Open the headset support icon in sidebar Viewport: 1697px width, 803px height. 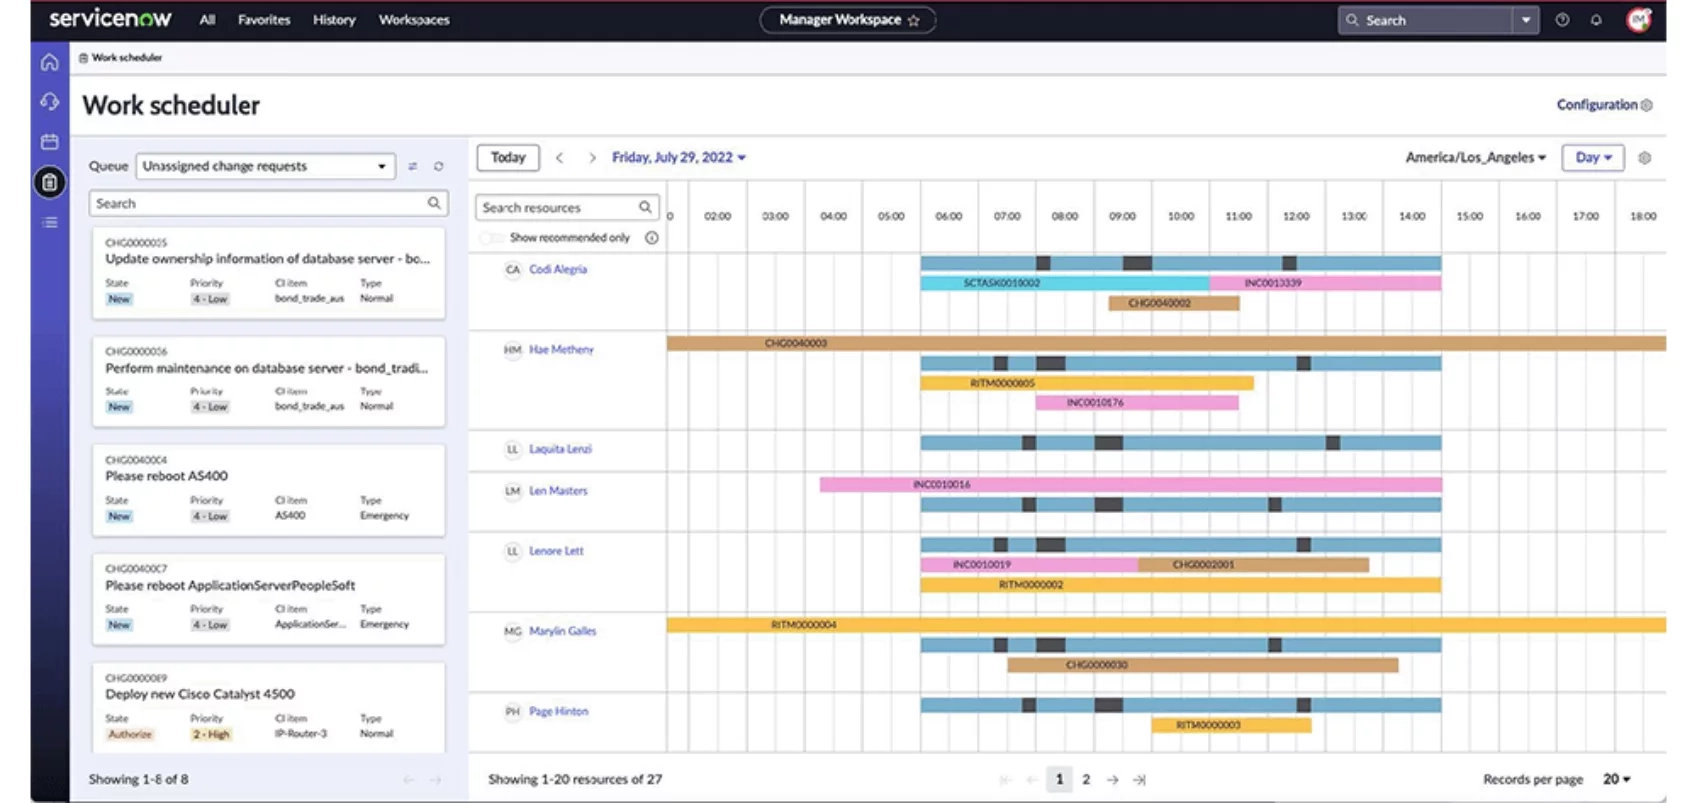pyautogui.click(x=49, y=102)
